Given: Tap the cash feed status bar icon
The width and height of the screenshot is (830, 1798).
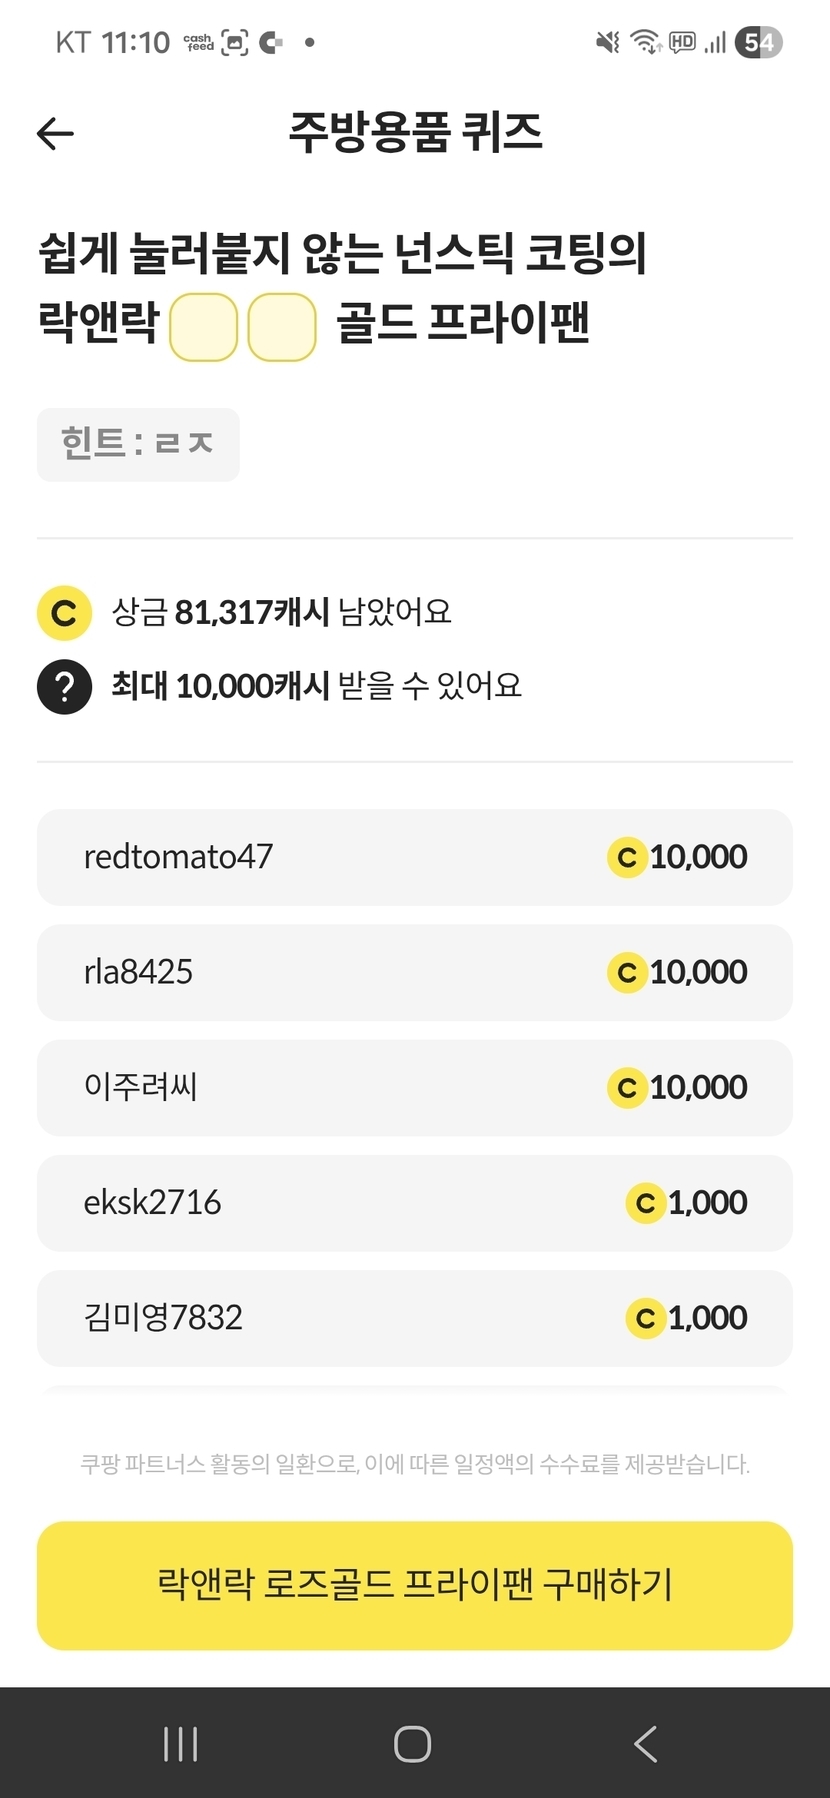Looking at the screenshot, I should pyautogui.click(x=198, y=42).
